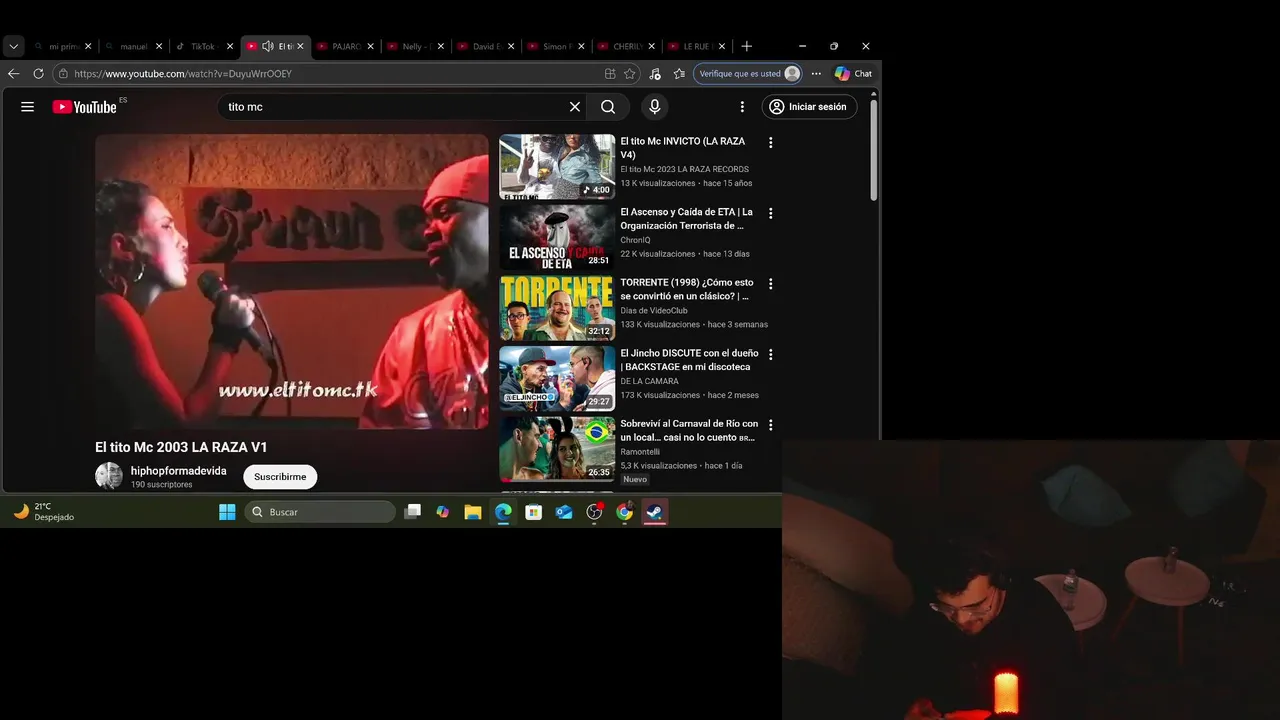Go back with browser back arrow
This screenshot has height=720, width=1280.
tap(13, 74)
